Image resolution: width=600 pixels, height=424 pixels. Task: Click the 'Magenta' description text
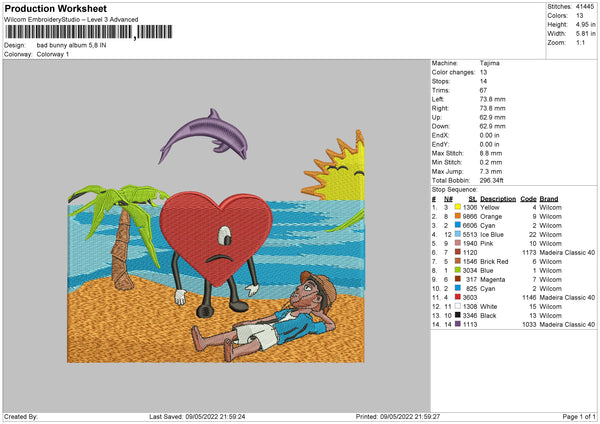point(493,279)
